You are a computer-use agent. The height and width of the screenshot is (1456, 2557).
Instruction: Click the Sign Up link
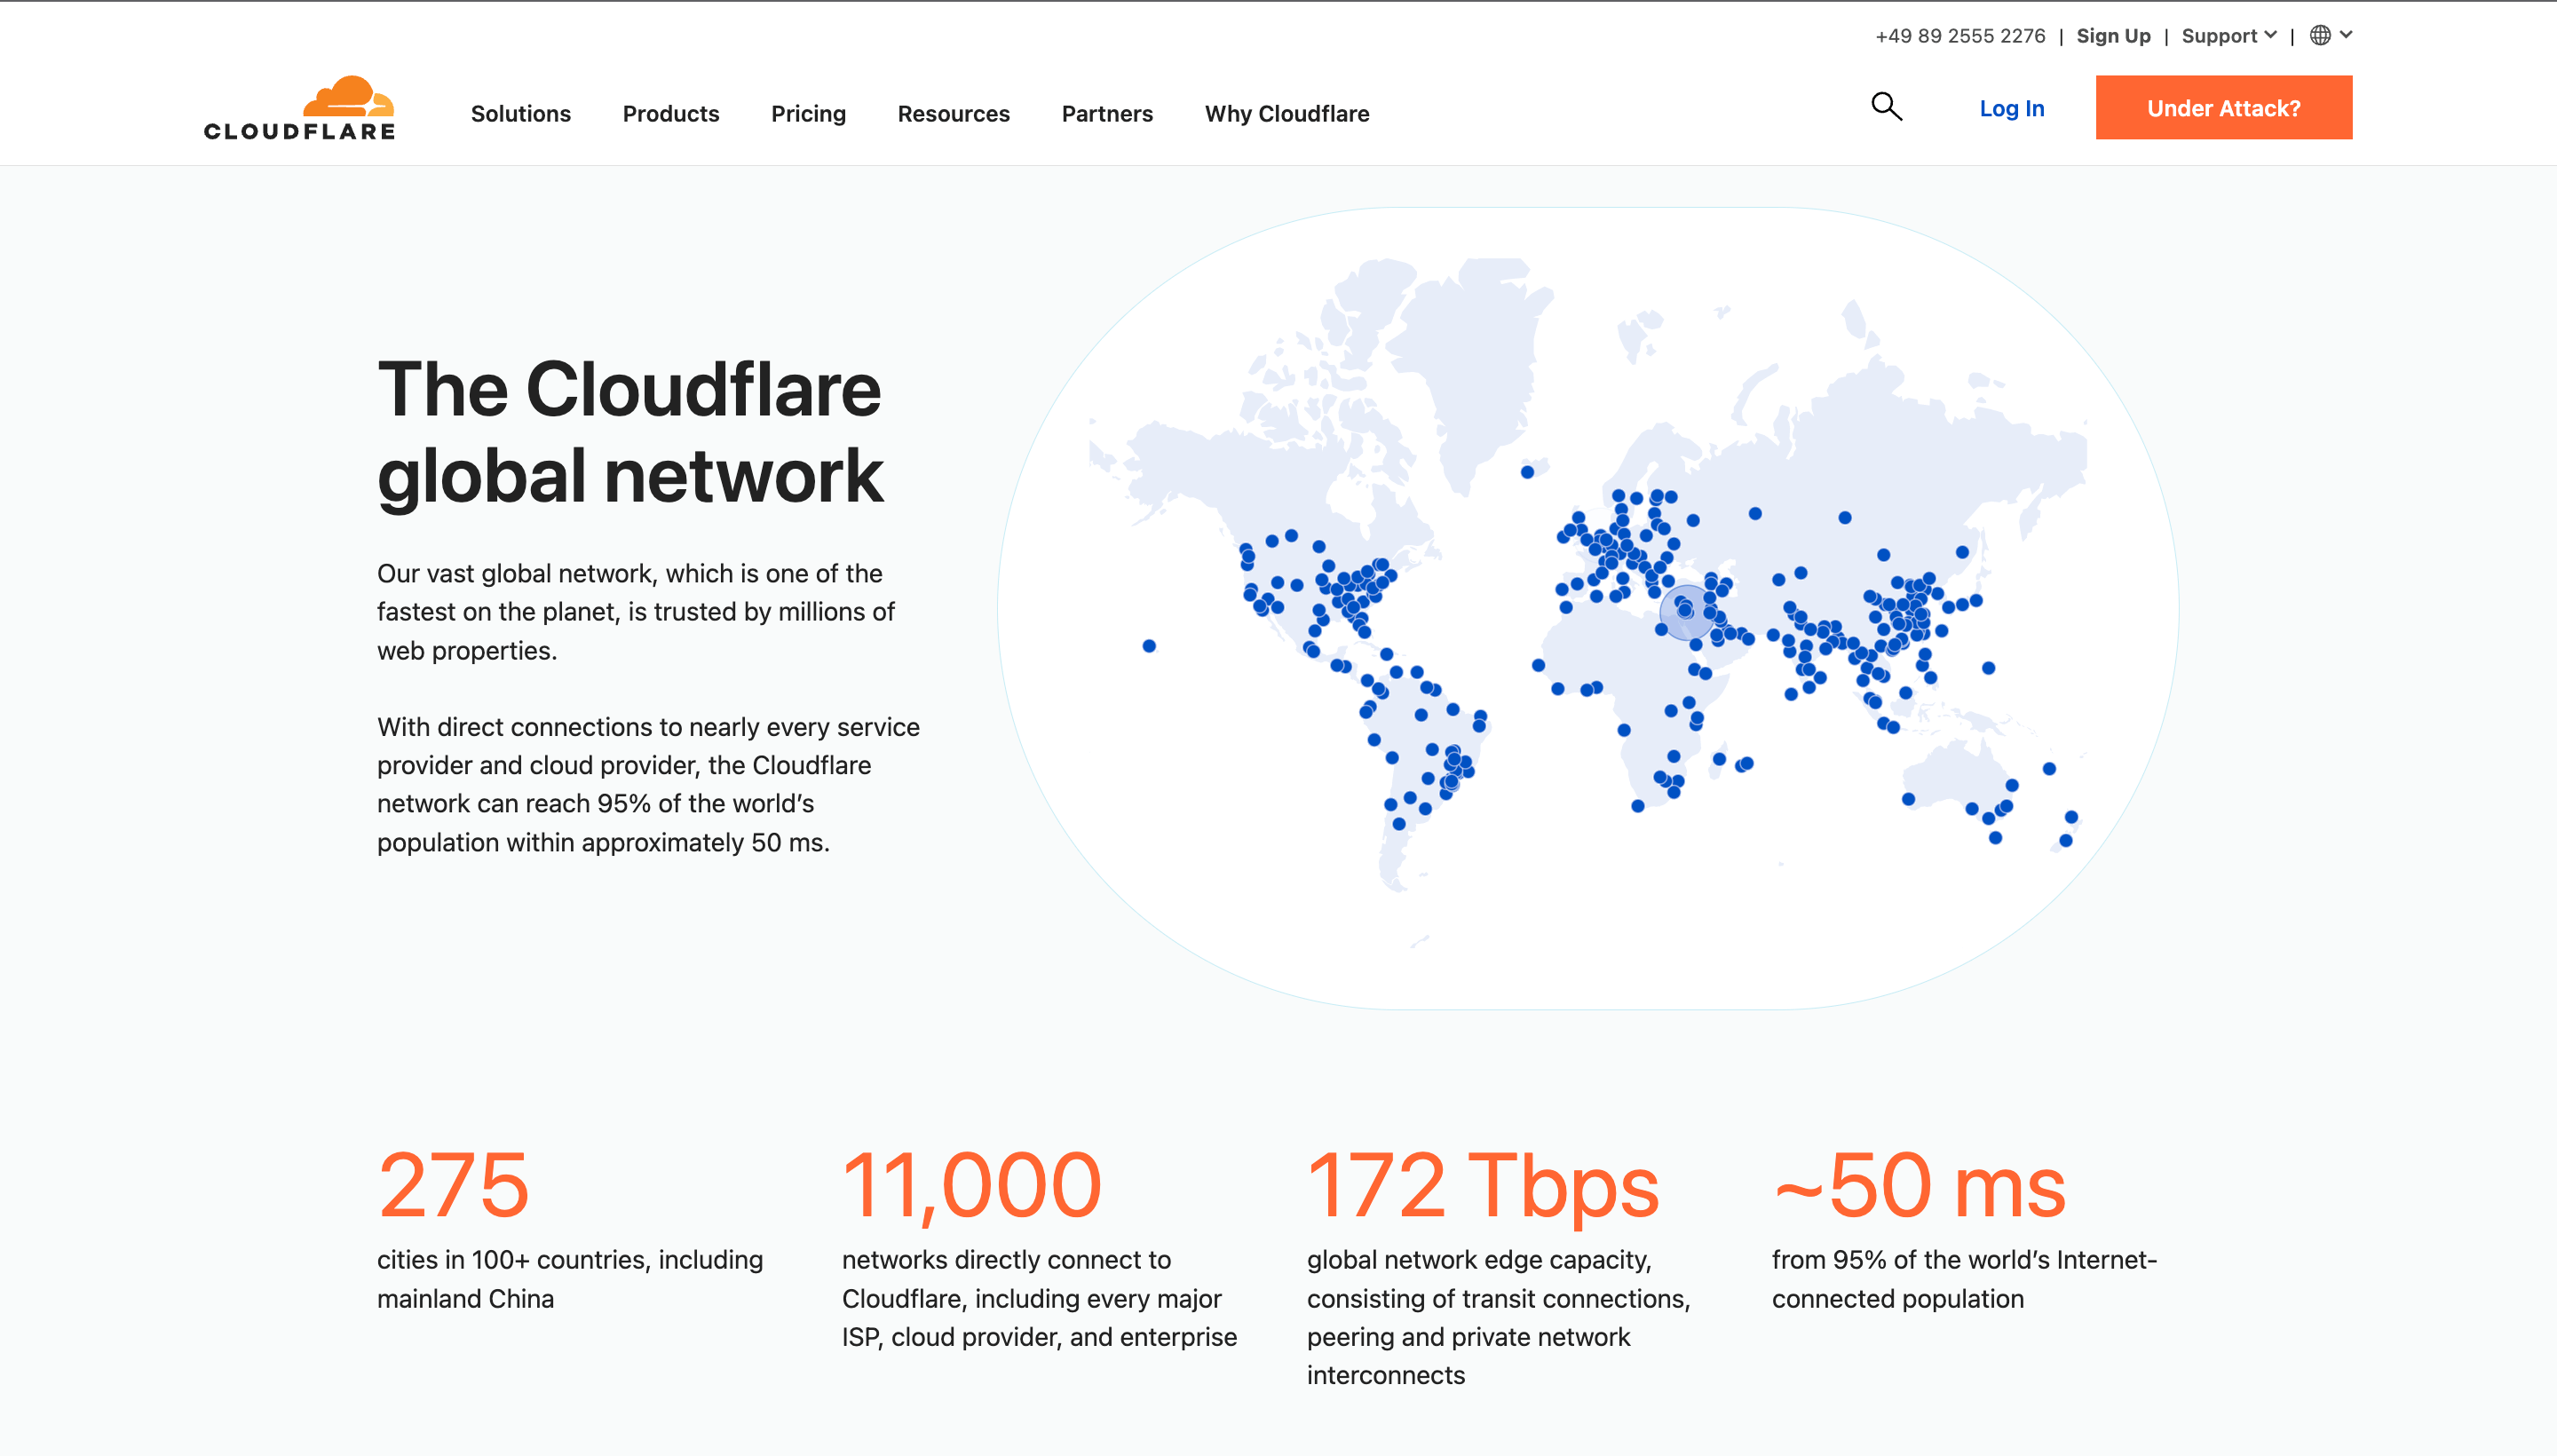click(2113, 35)
